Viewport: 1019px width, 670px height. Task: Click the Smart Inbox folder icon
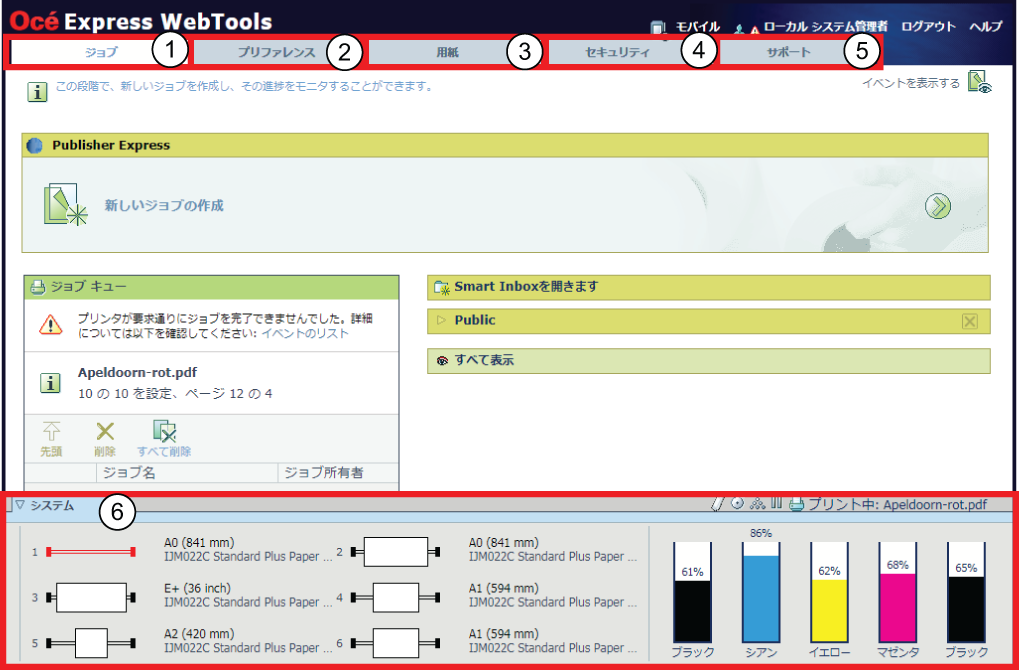[442, 287]
